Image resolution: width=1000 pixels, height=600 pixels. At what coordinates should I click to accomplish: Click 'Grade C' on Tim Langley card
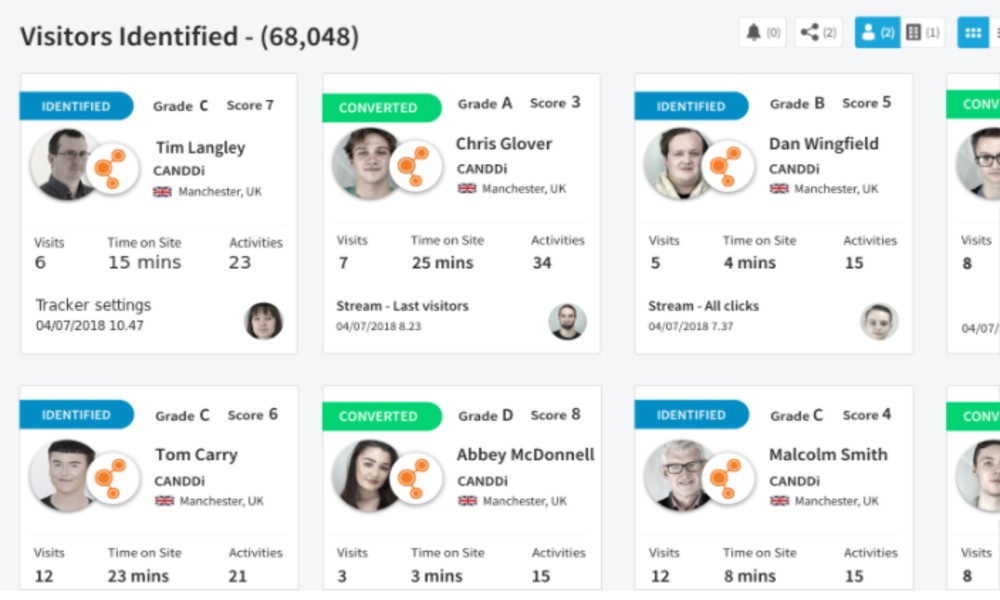point(180,106)
